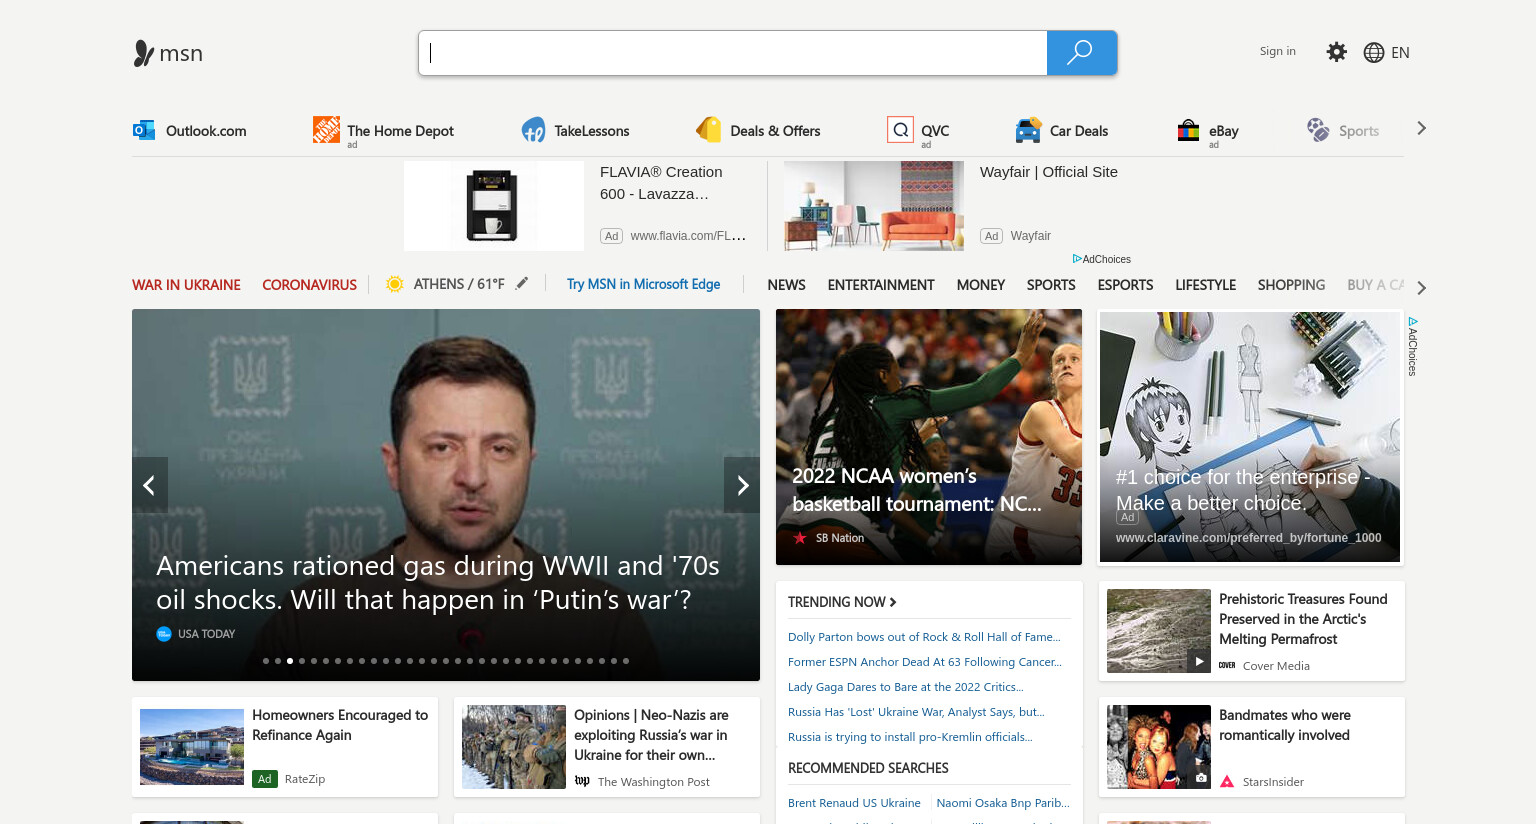Click The Home Depot logo icon
This screenshot has height=824, width=1536.
click(326, 129)
